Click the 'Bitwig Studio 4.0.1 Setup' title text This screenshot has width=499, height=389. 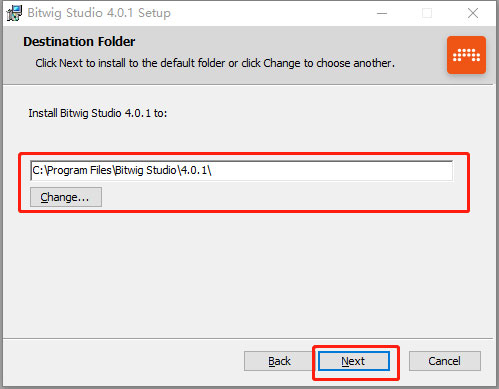(x=99, y=13)
